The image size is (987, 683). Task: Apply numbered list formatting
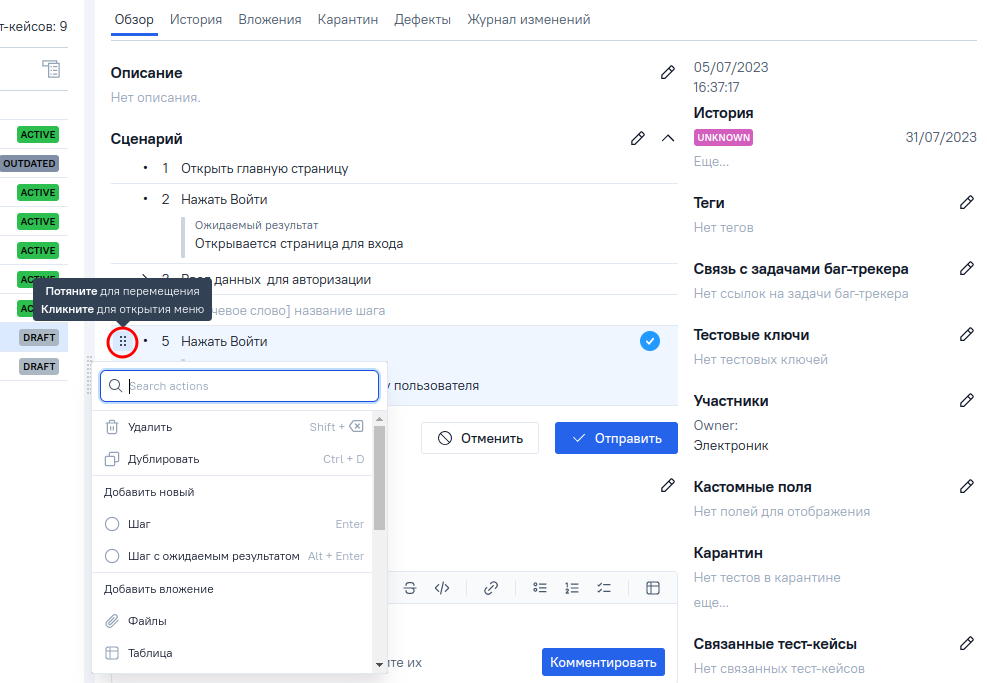[x=572, y=588]
